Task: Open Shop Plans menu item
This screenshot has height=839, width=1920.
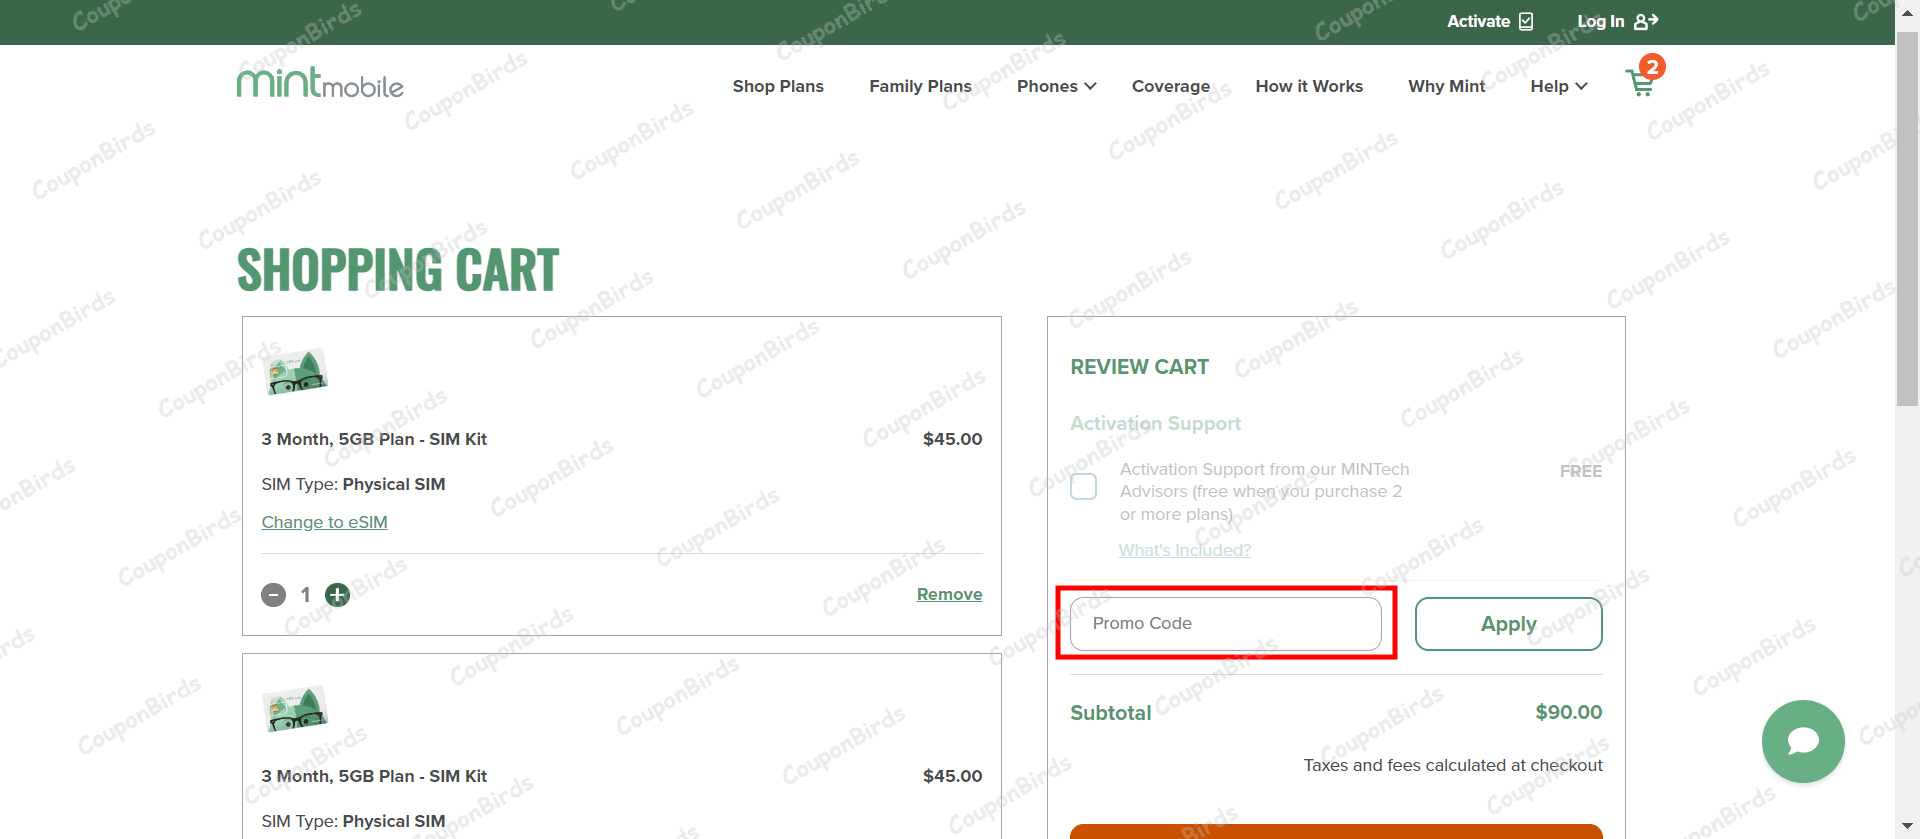Action: (x=778, y=86)
